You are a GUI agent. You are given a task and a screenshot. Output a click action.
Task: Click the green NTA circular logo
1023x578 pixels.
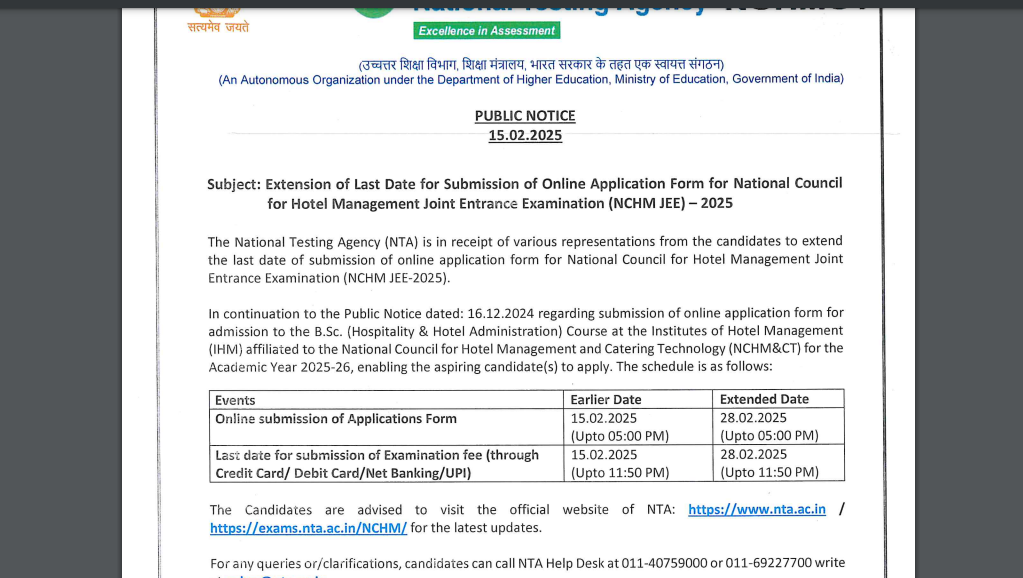coord(373,8)
